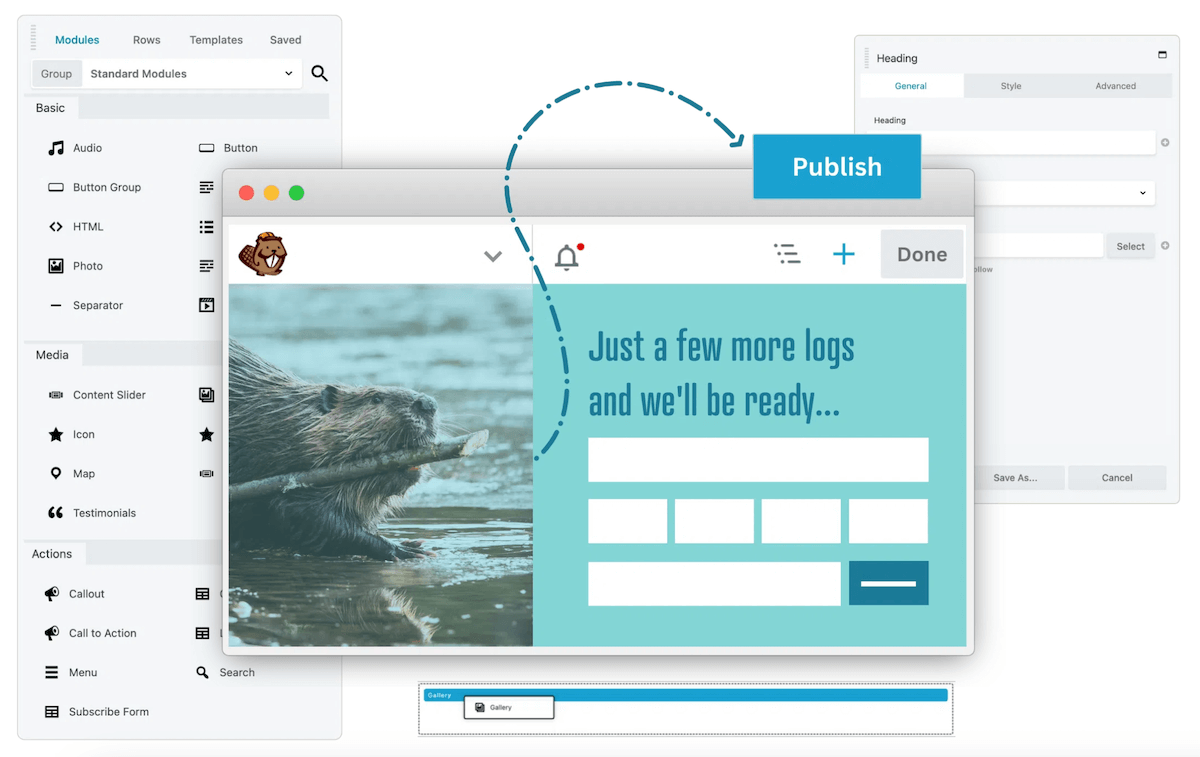Image resolution: width=1200 pixels, height=757 pixels.
Task: Open the Advanced tab
Action: pos(1116,86)
